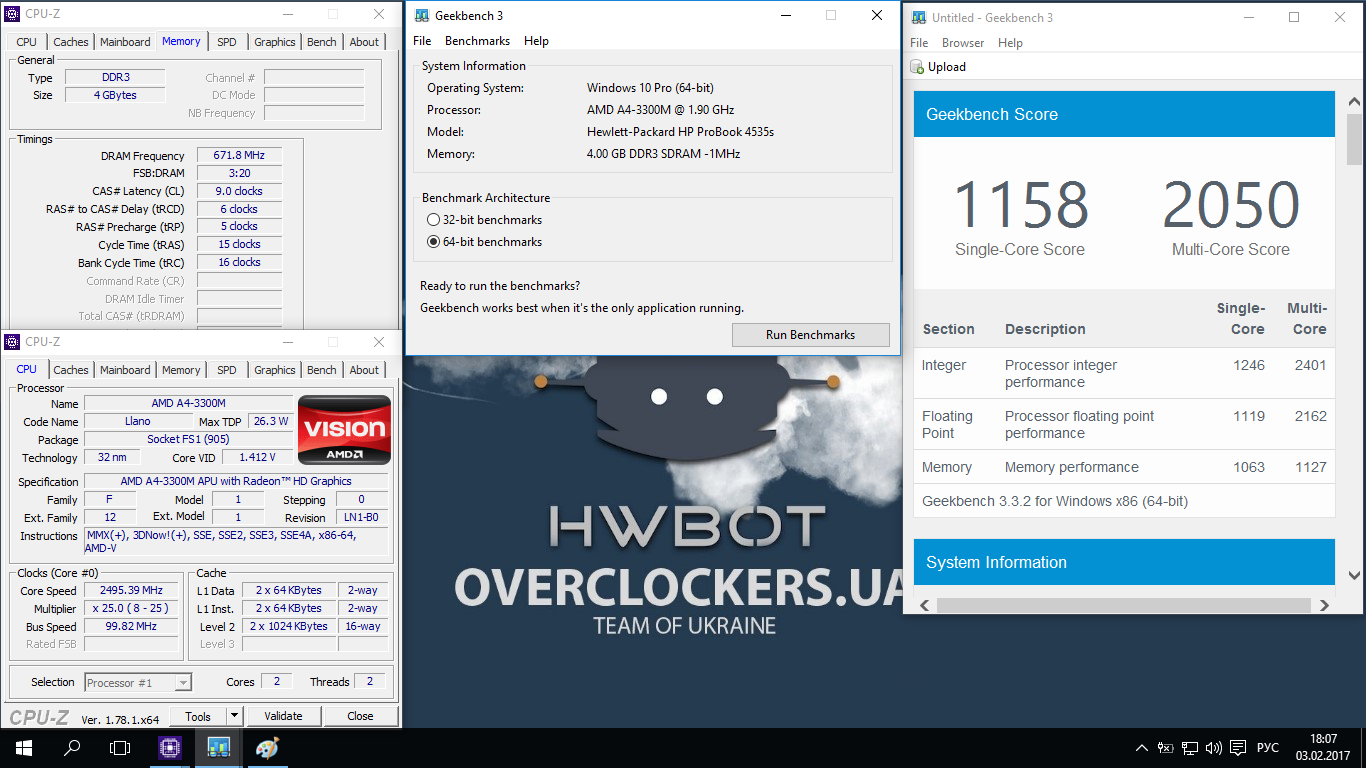Expand the Tools button dropdown arrow
This screenshot has width=1366, height=768.
click(234, 716)
